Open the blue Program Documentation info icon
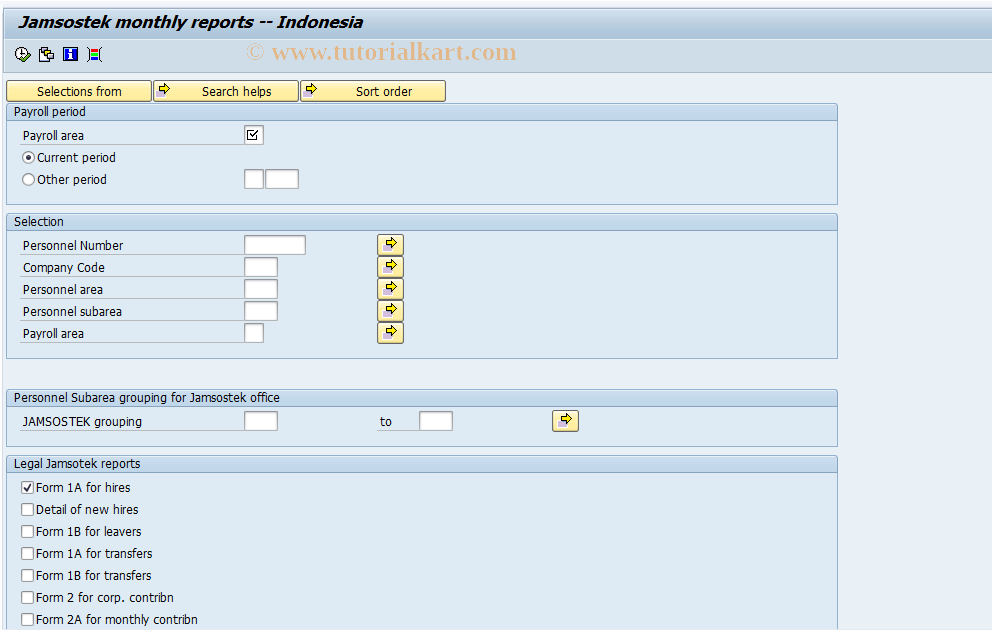Screen dimensions: 992x633 pyautogui.click(x=70, y=54)
